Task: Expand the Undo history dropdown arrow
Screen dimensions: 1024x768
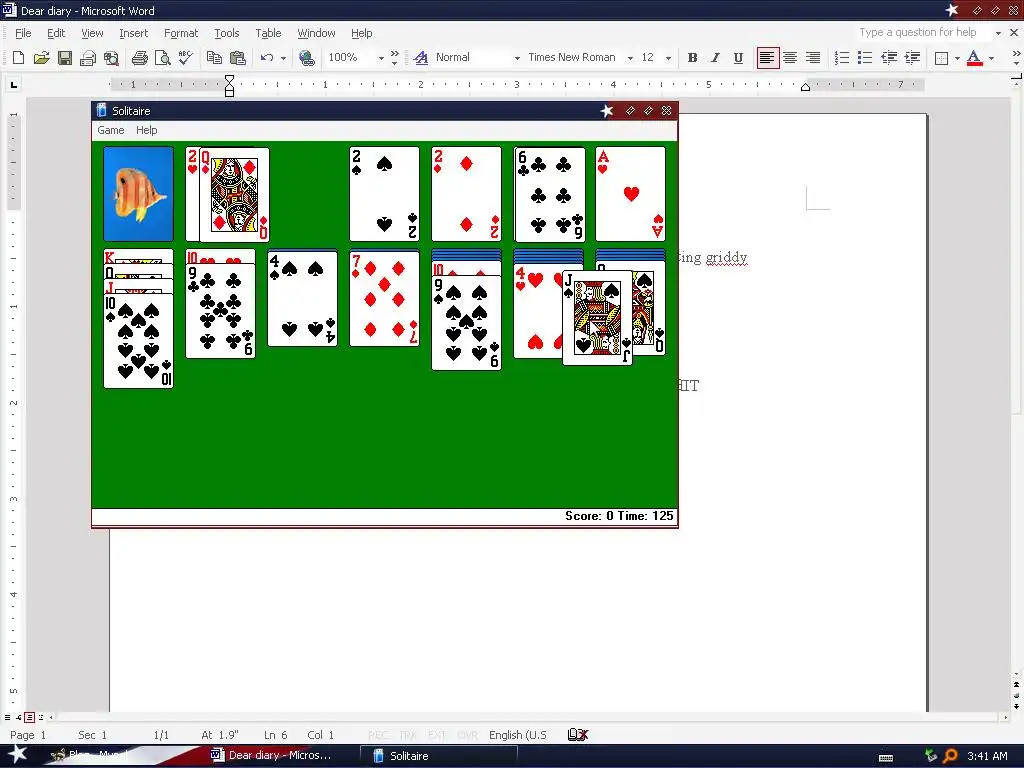Action: pos(283,58)
